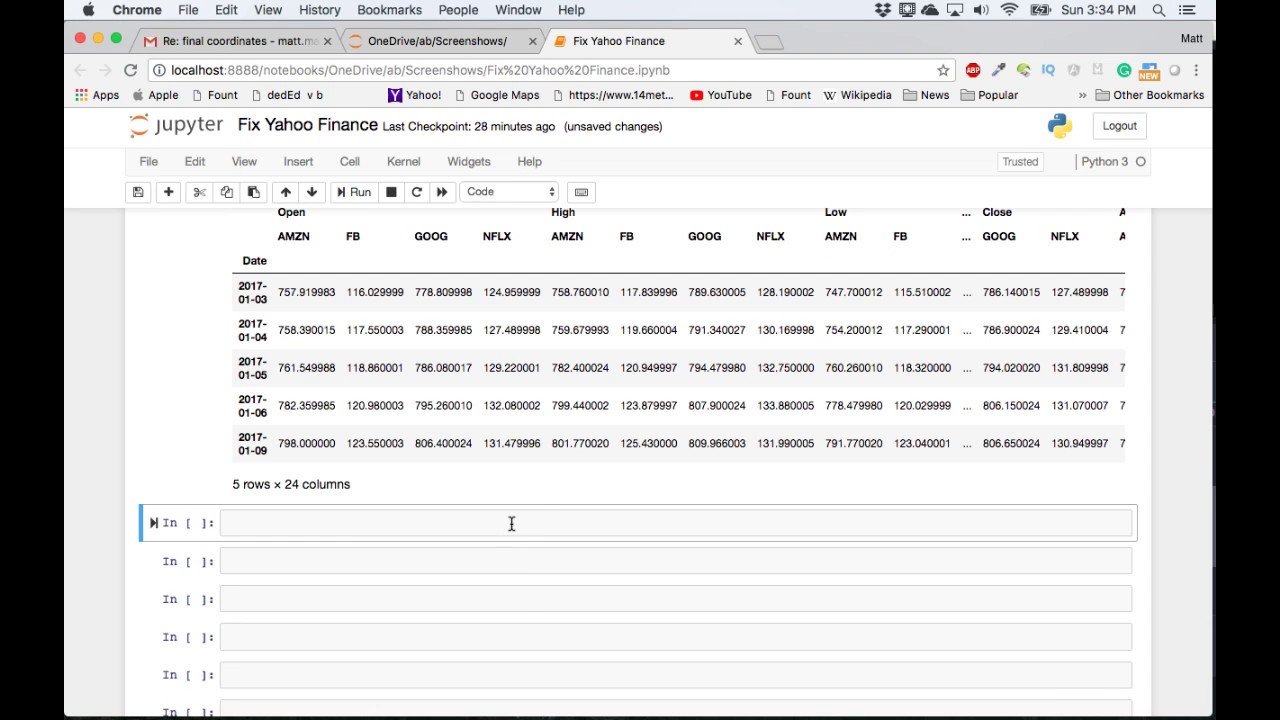The image size is (1280, 720).
Task: Open the Bookmarks menu in macOS menu bar
Action: (x=389, y=10)
